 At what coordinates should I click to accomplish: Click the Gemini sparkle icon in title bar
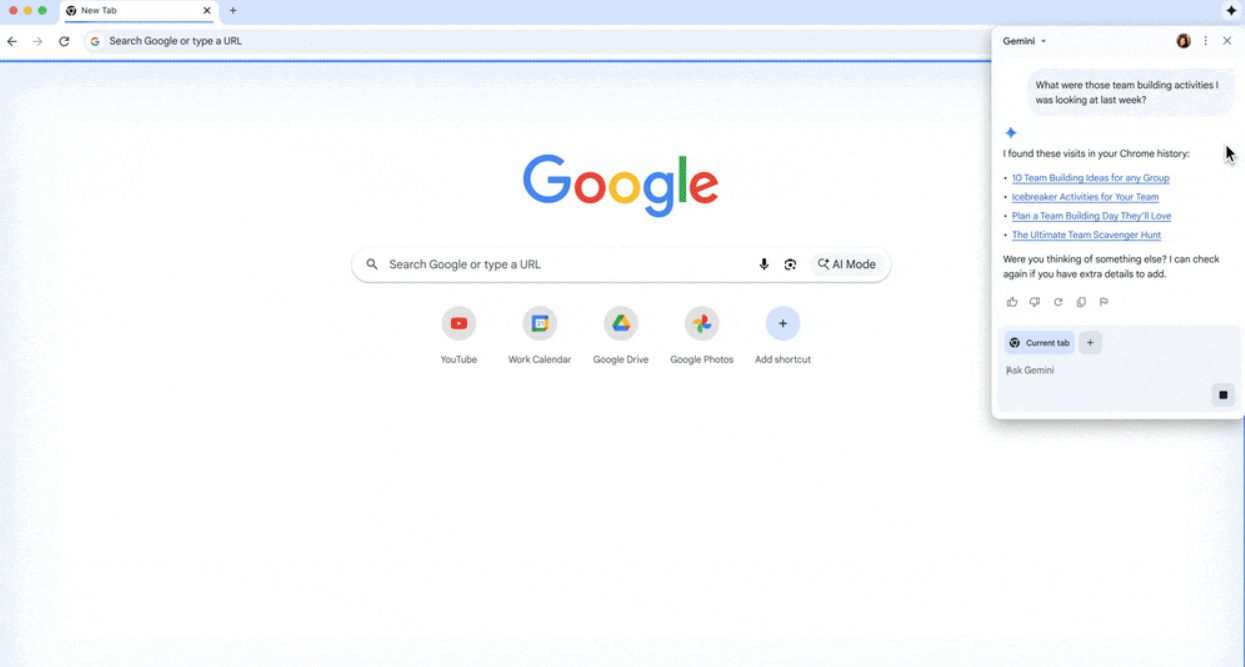point(1231,10)
